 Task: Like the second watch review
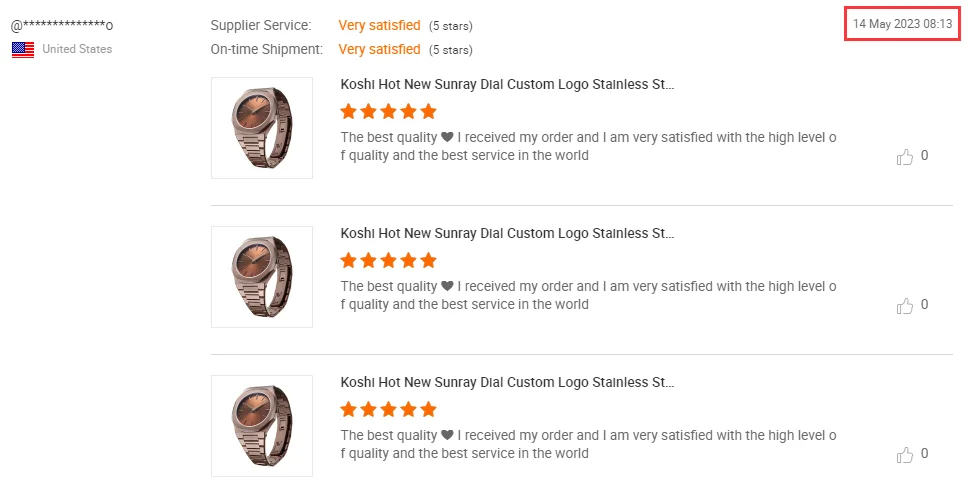(x=905, y=306)
